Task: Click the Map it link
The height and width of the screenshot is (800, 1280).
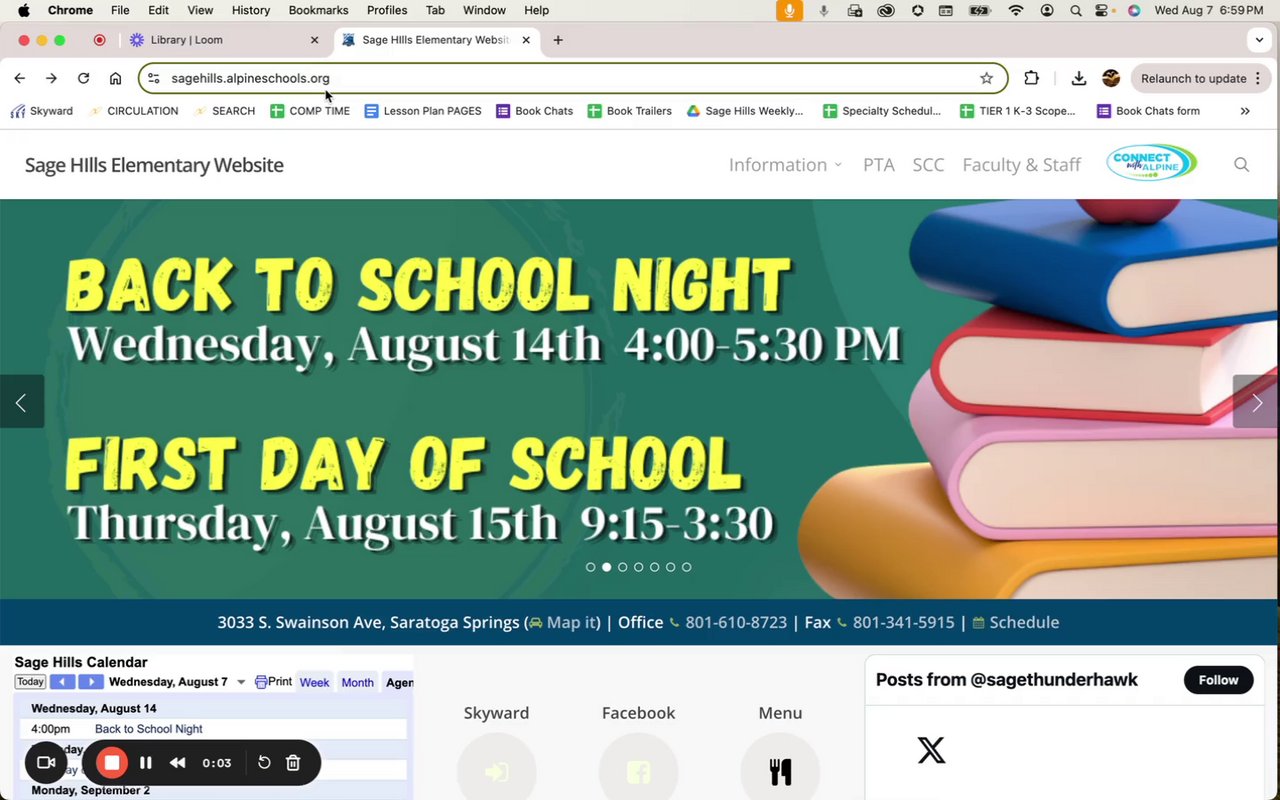Action: [x=564, y=622]
